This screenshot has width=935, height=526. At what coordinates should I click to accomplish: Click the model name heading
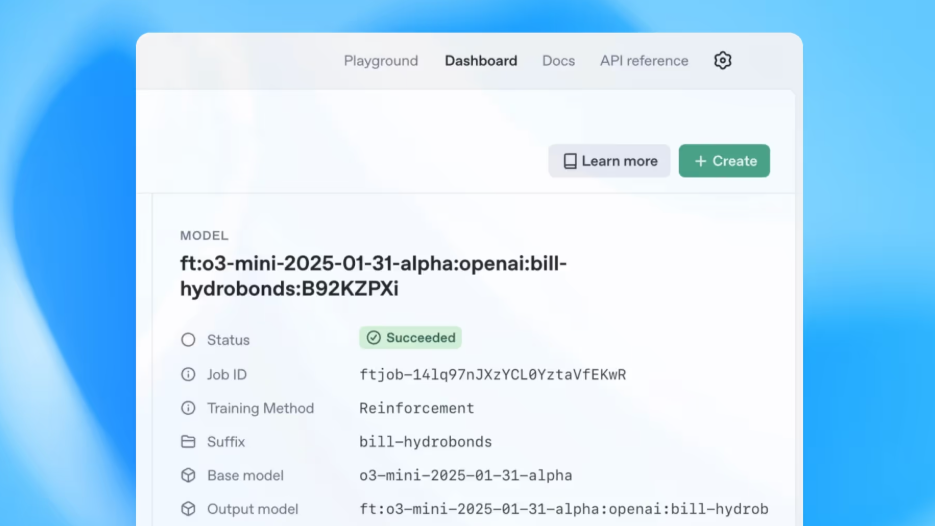click(373, 276)
